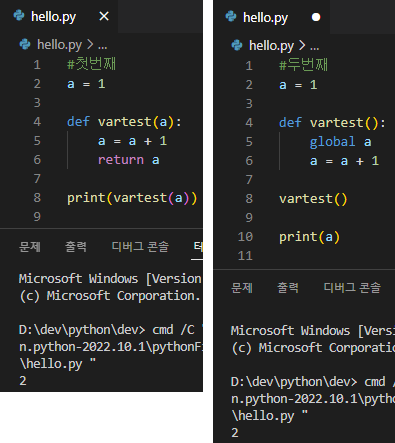Open the 출력 tab in the left panel
Viewport: 395px width, 443px height.
(x=76, y=247)
